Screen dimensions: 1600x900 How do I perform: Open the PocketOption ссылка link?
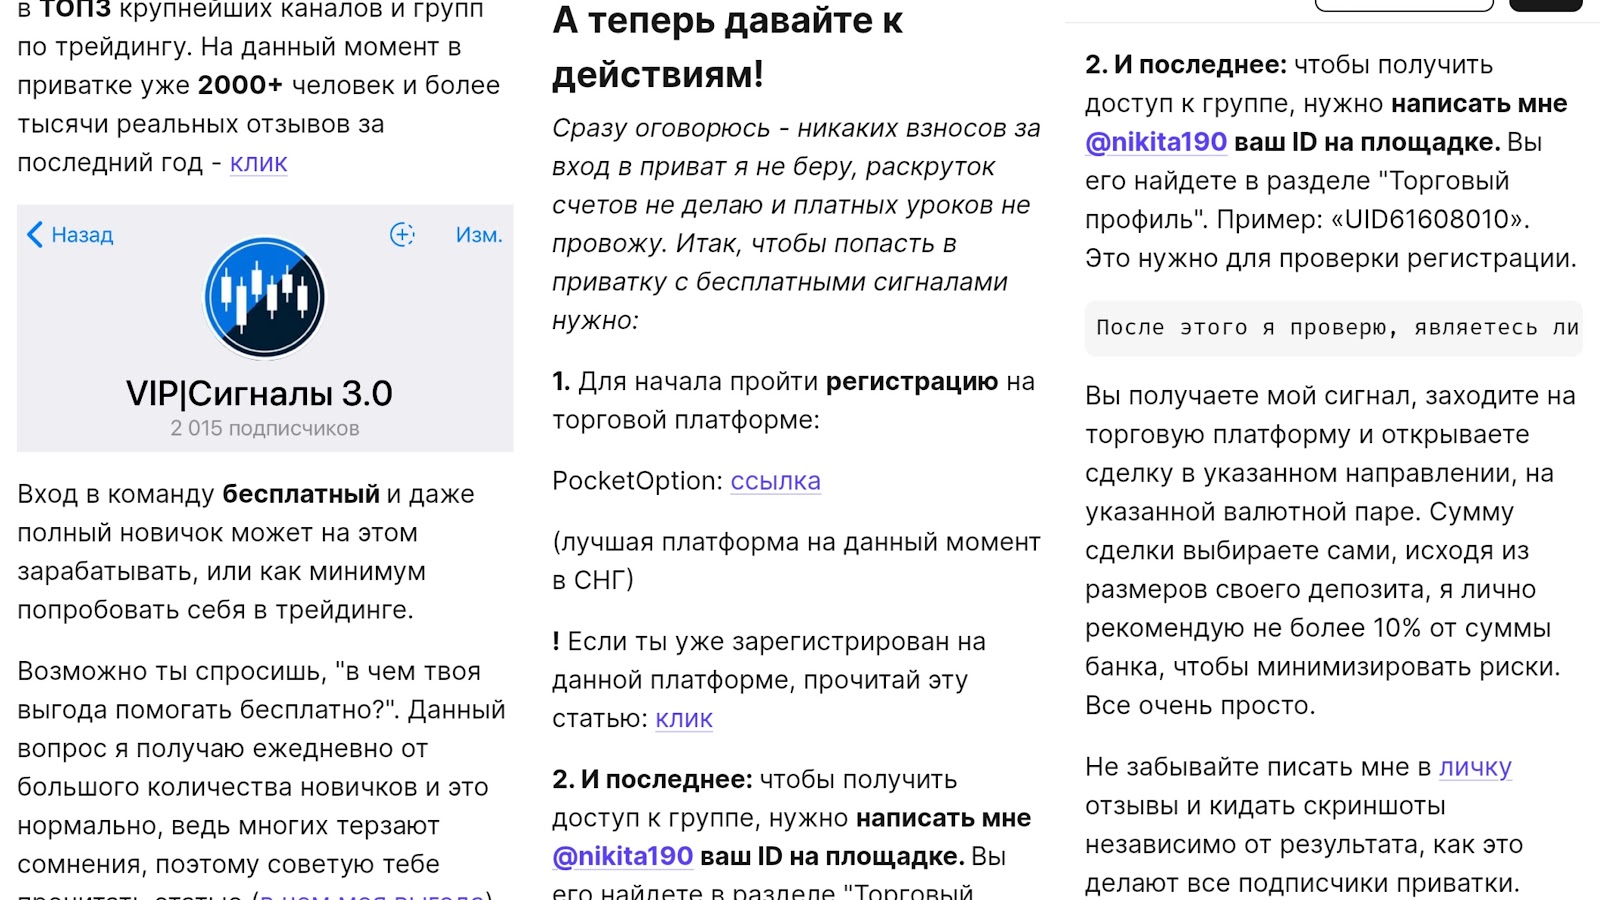775,481
